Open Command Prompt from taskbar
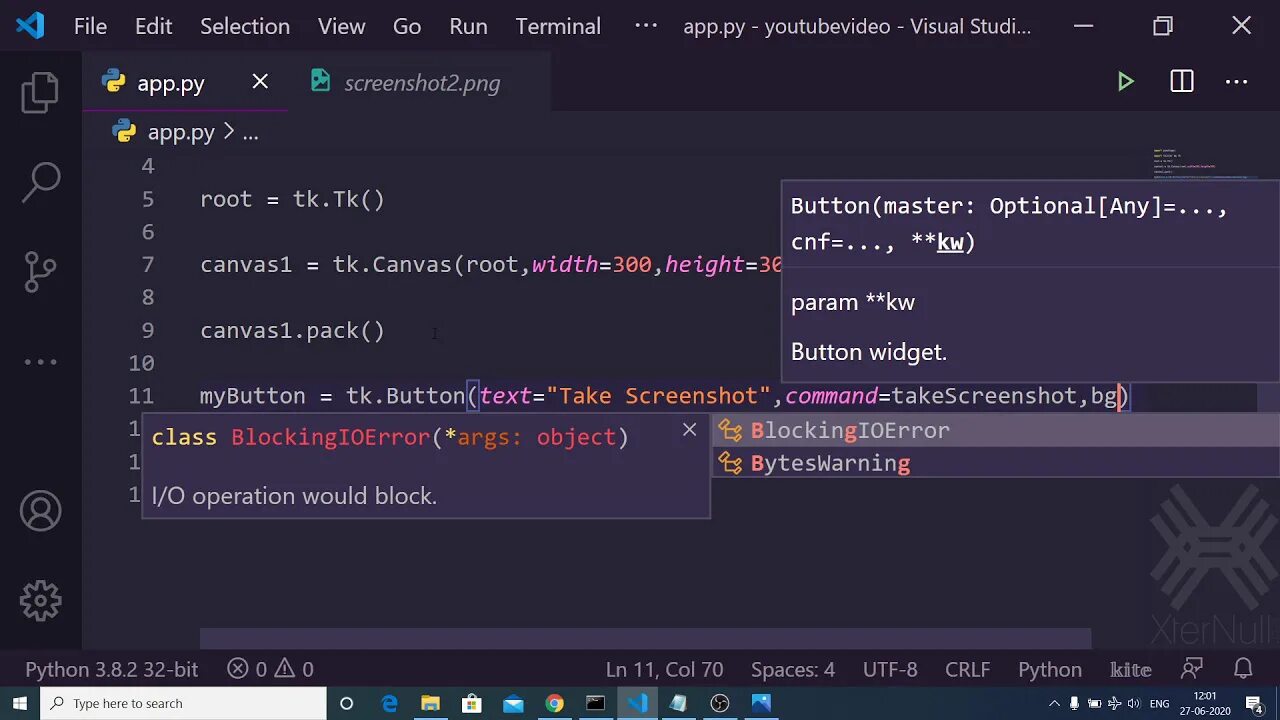 (595, 703)
